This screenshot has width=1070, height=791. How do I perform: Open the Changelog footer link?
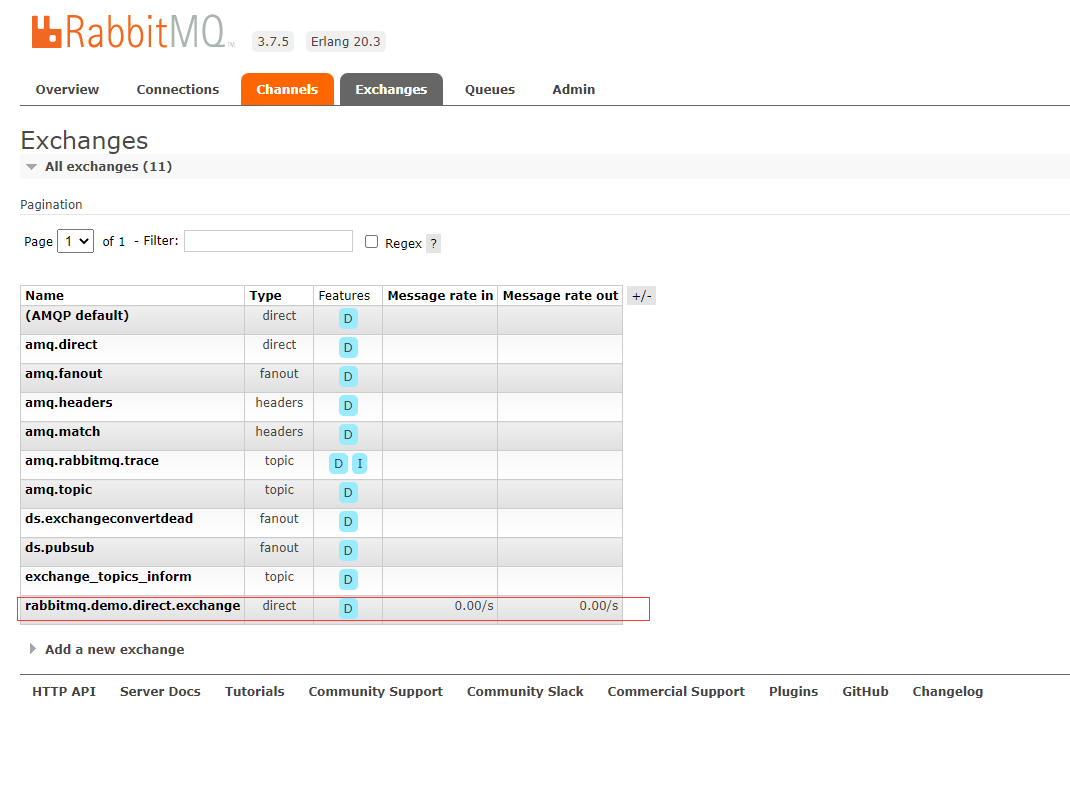pyautogui.click(x=948, y=691)
